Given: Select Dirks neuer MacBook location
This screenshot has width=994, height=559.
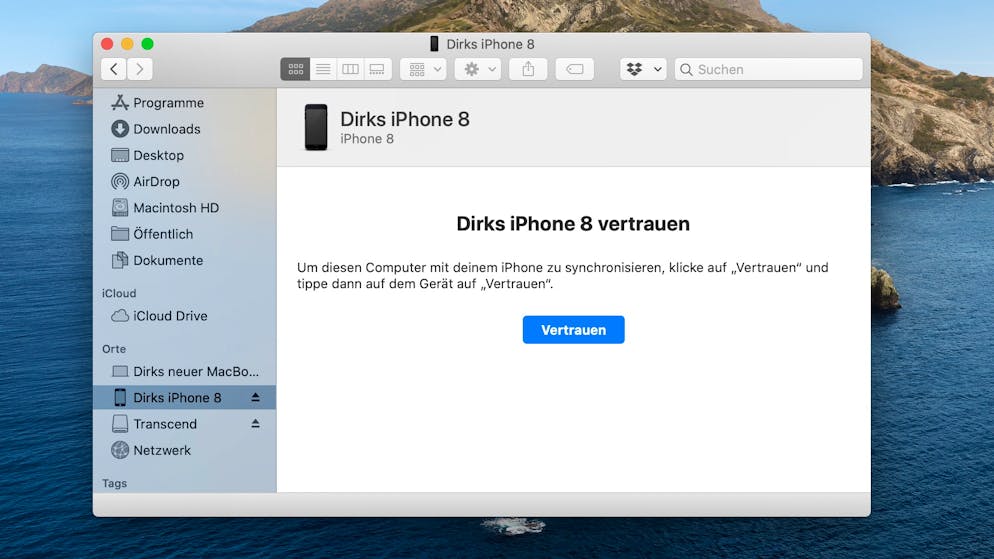Looking at the screenshot, I should tap(184, 371).
